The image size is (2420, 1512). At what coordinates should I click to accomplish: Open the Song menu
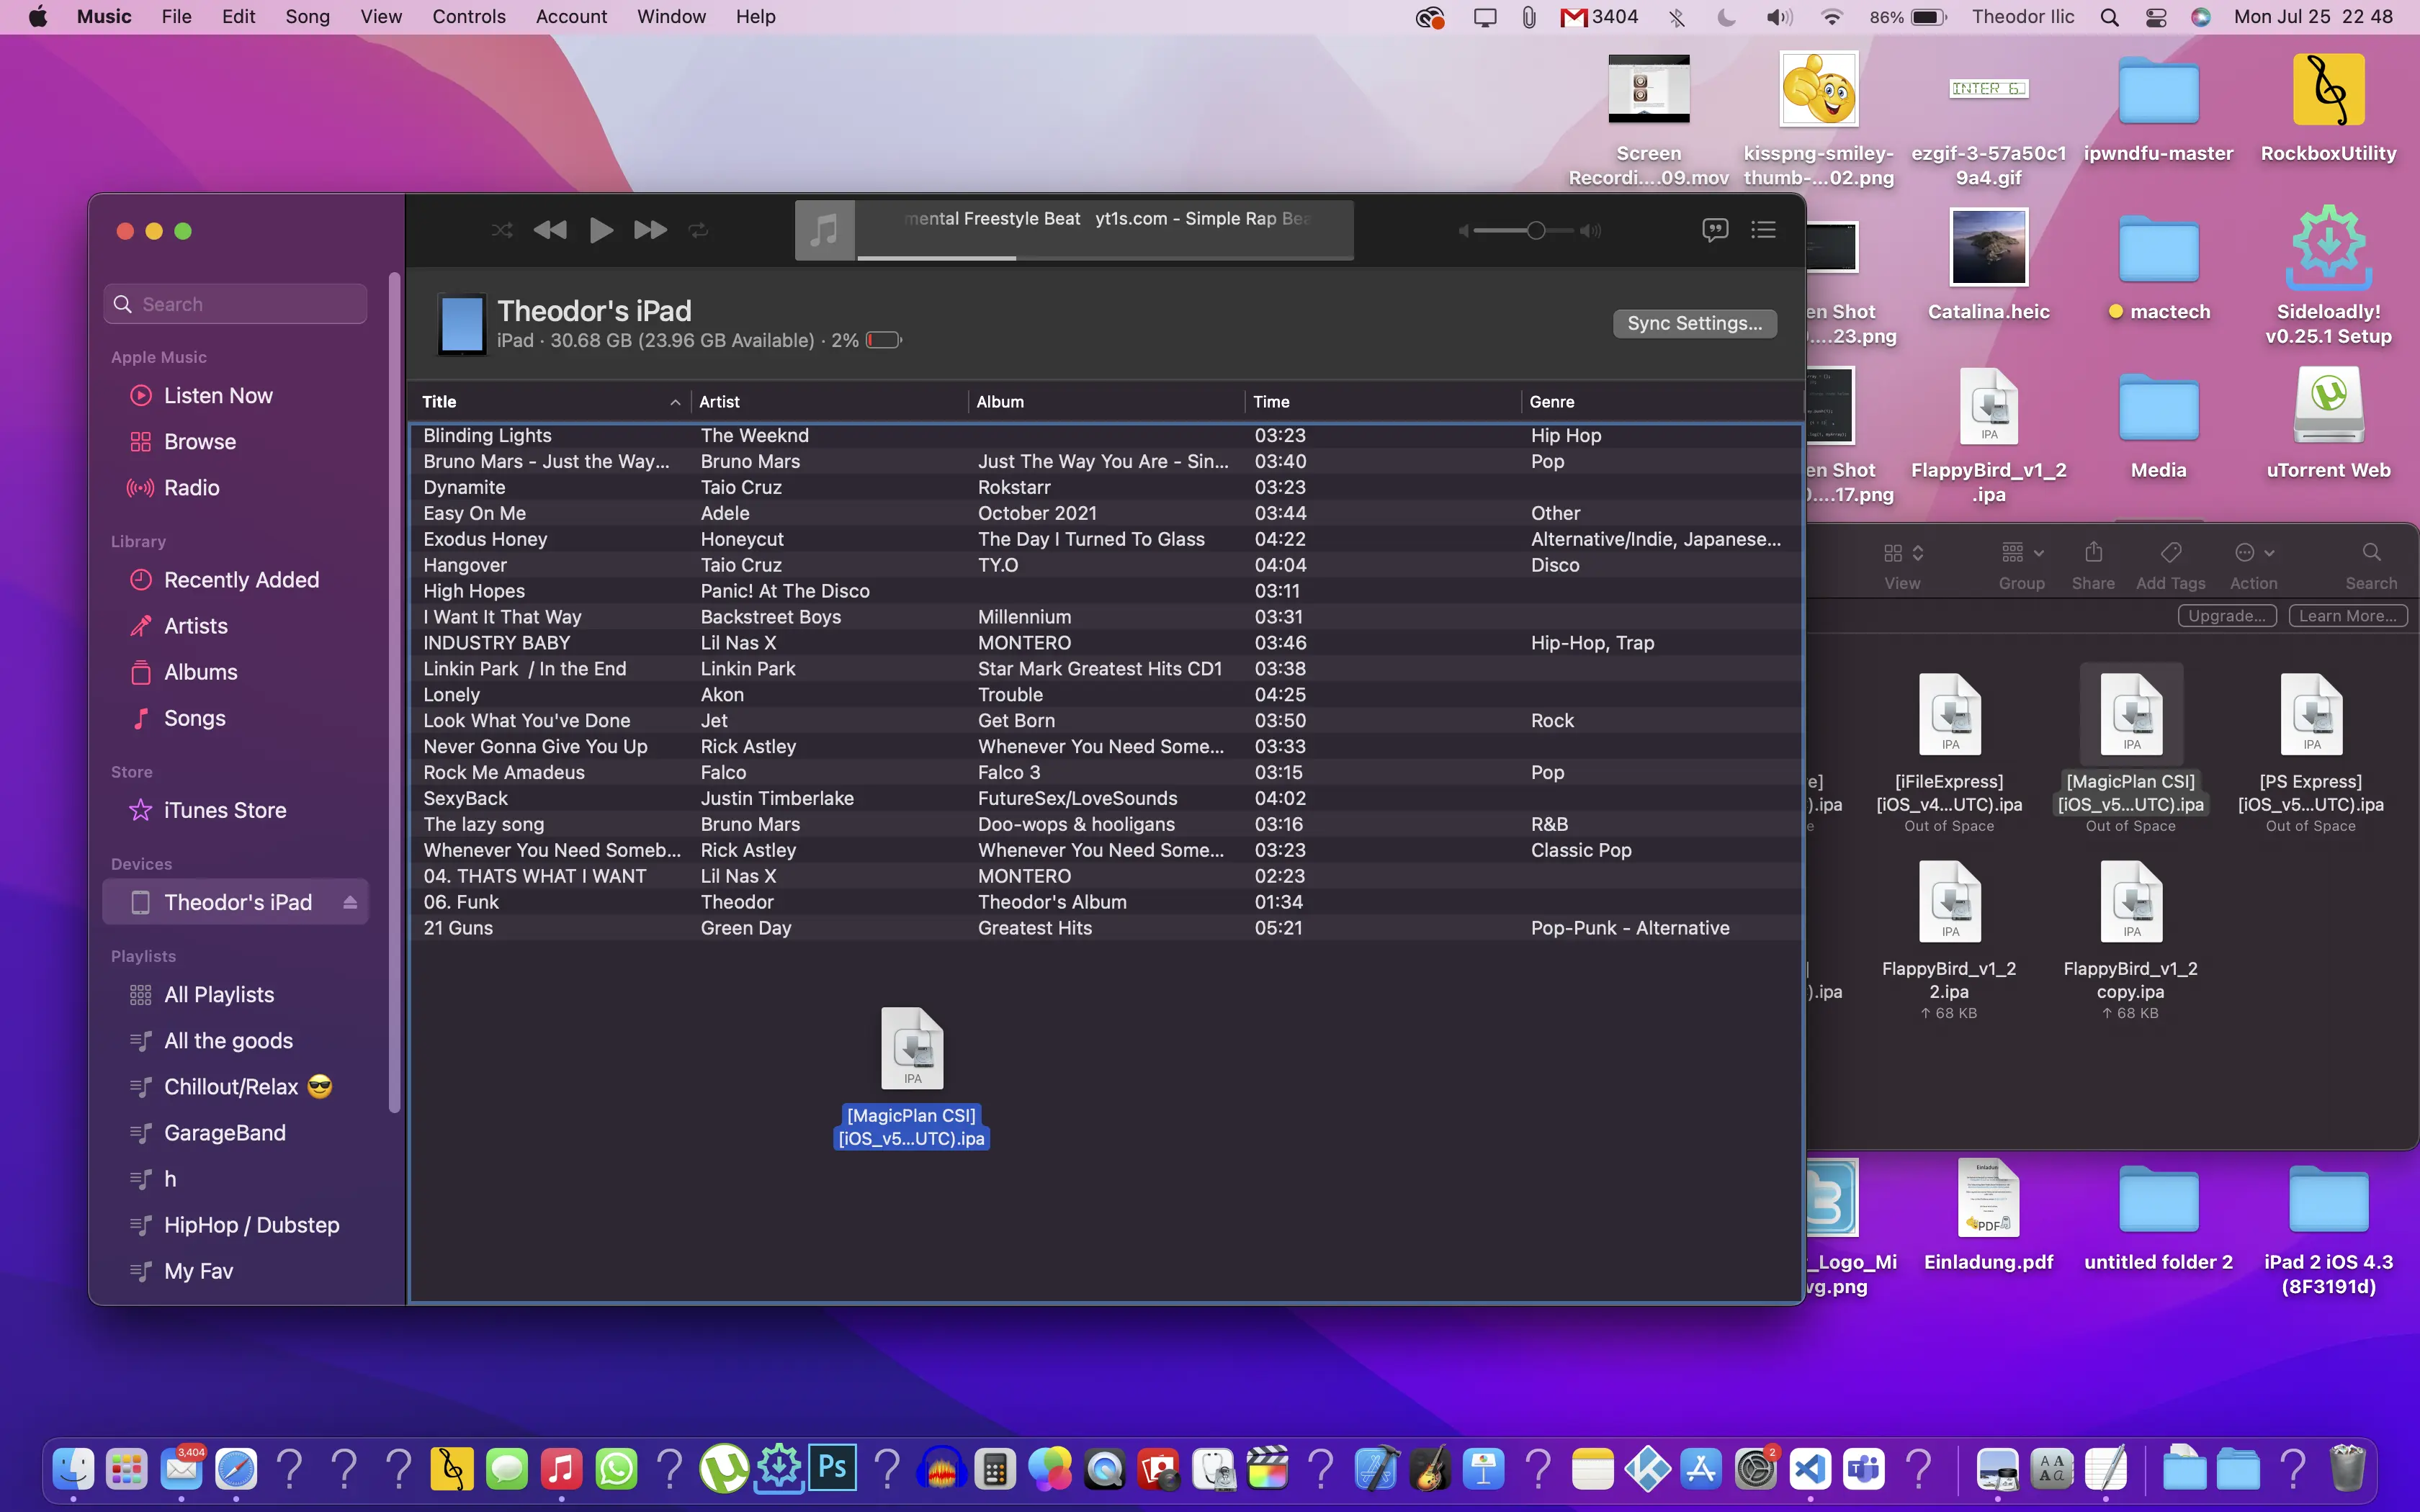(307, 17)
